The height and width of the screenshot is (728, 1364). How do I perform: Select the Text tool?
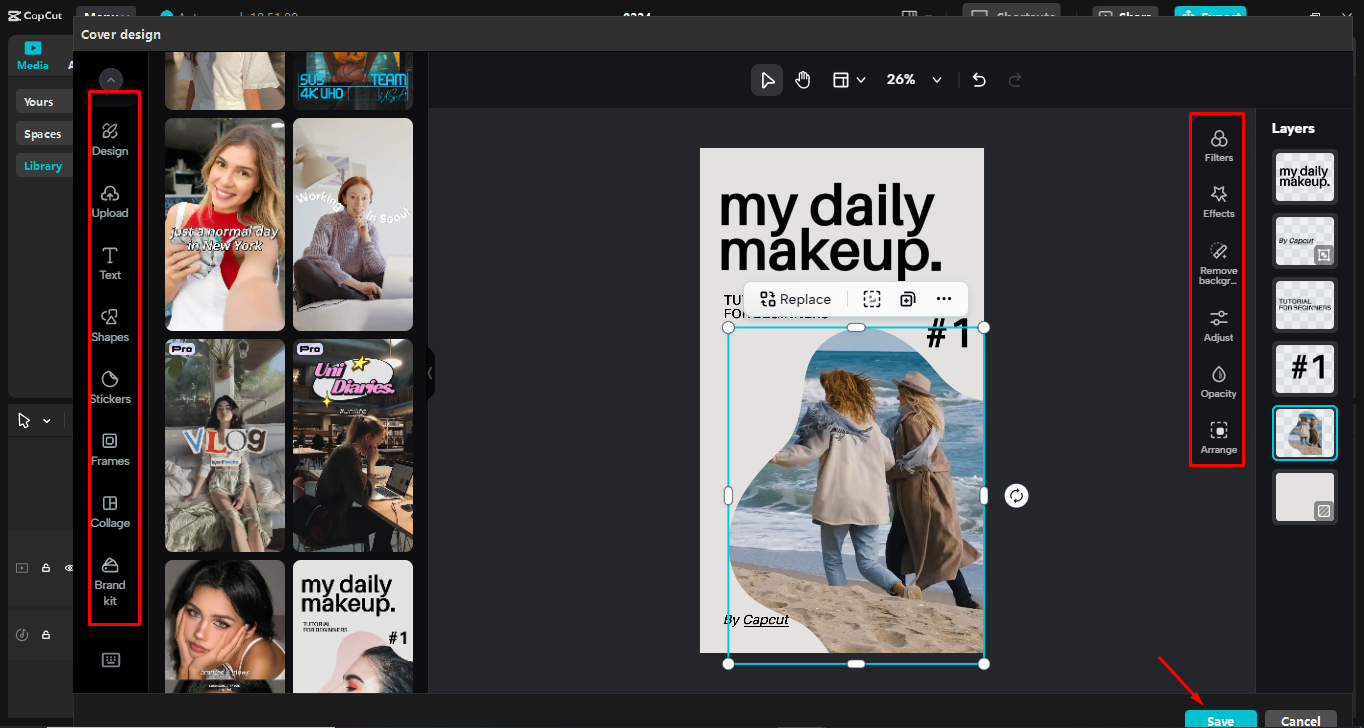tap(110, 262)
